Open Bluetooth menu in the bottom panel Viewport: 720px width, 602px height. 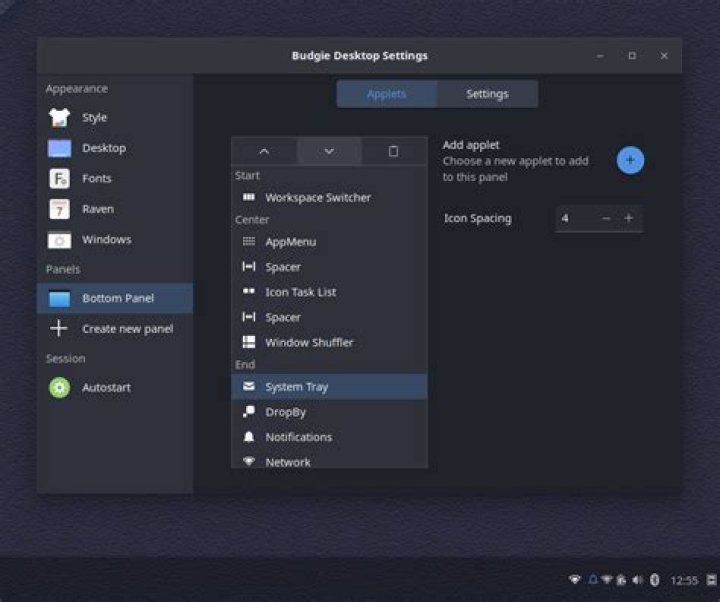[655, 580]
